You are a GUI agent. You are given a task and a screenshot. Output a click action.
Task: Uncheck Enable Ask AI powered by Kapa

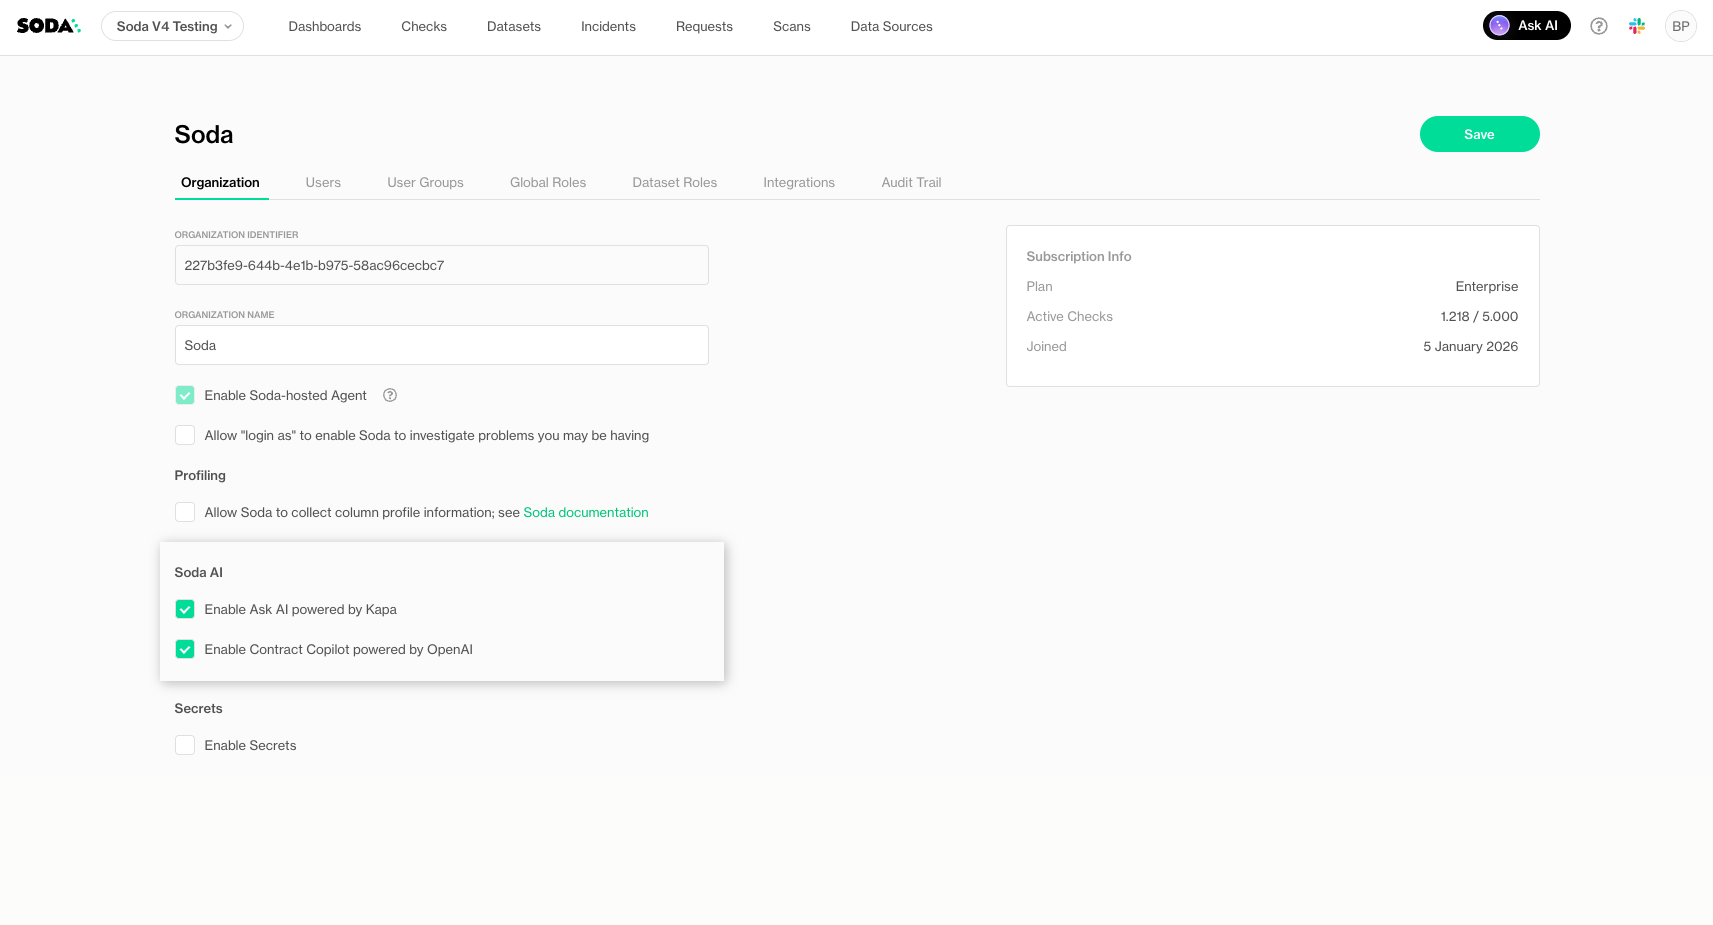185,609
